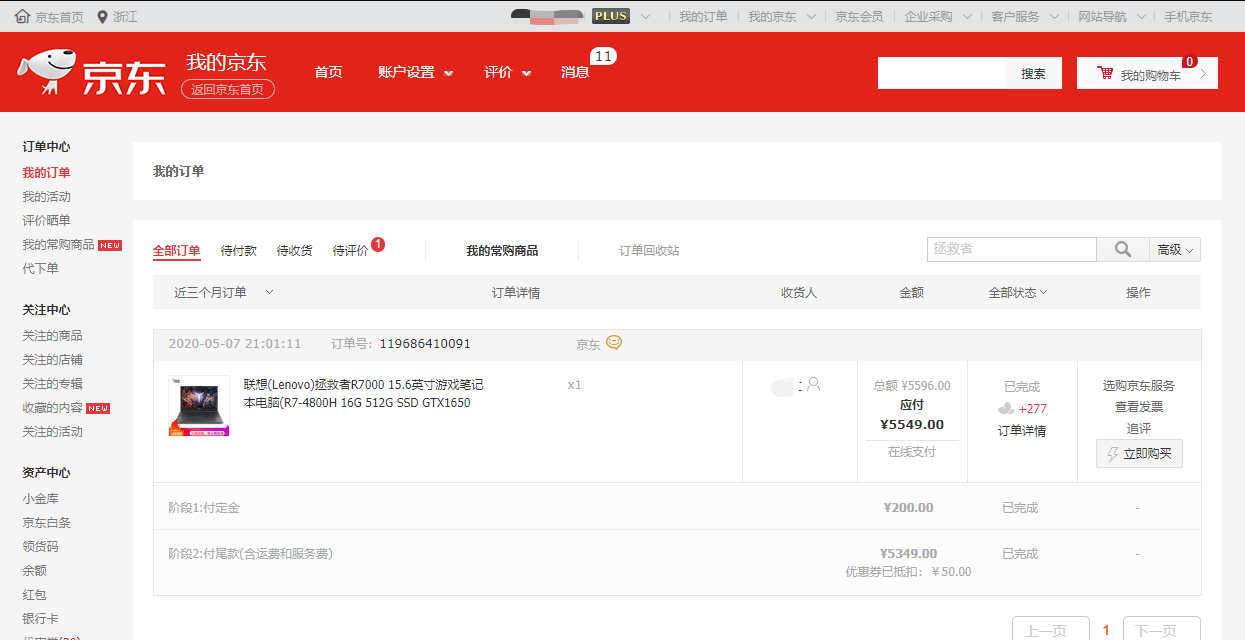This screenshot has width=1245, height=640.
Task: Open the 订单详情 link
Action: point(1022,431)
